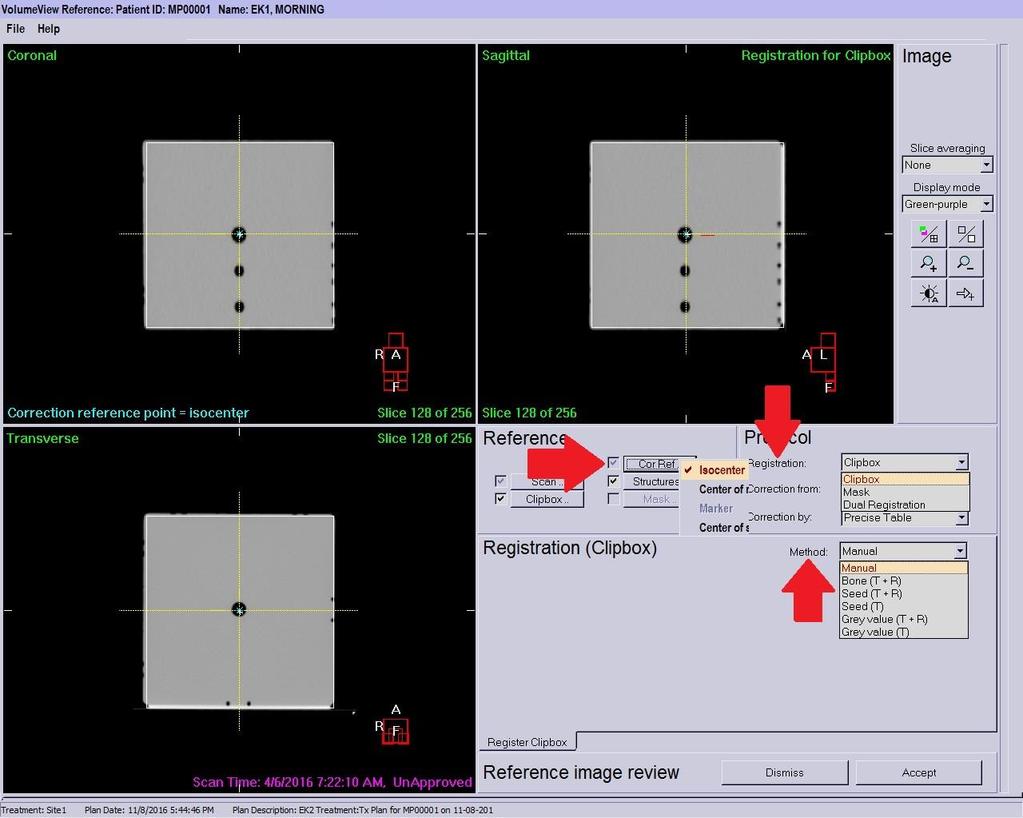Screen dimensions: 1023x818
Task: Click the zoom out magnifier icon
Action: point(966,264)
